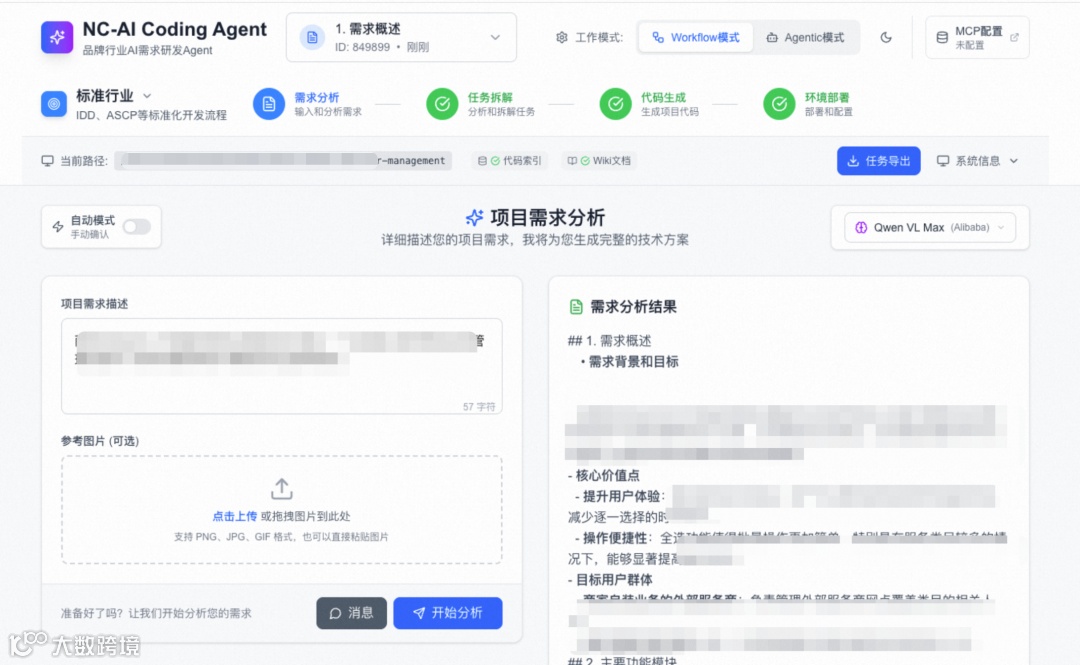Click the NC-AI Coding Agent logo icon

(56, 37)
